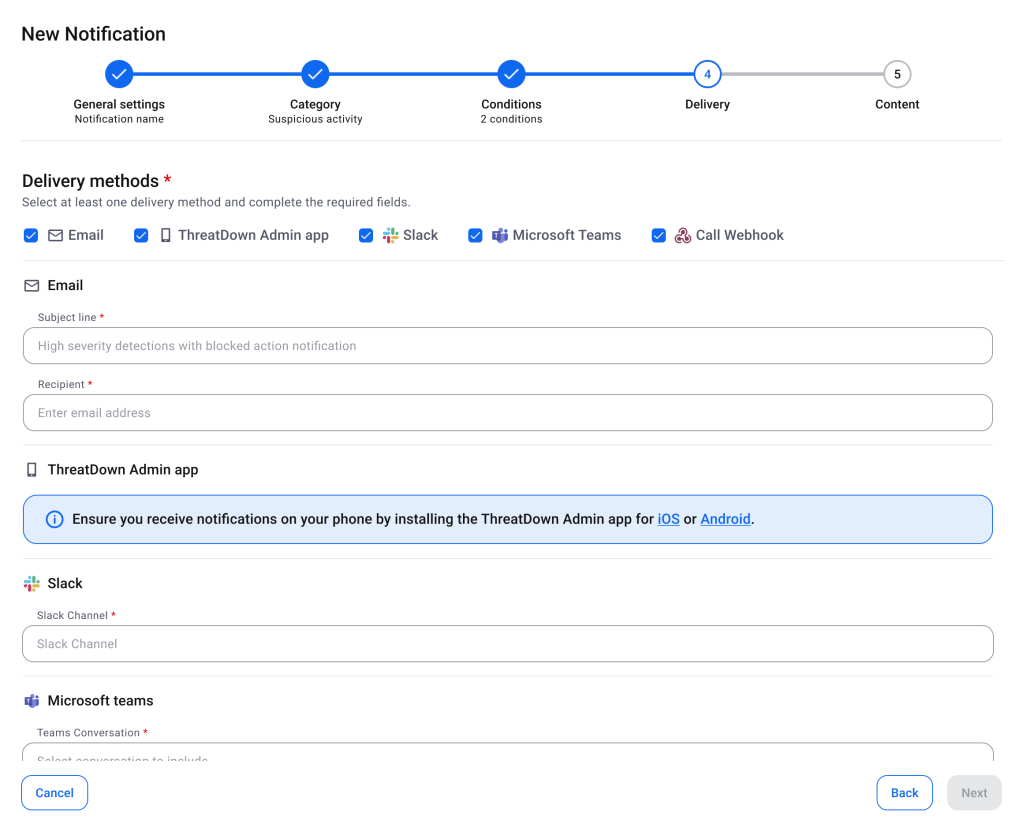Click the Teams icon beside Microsoft teams heading
The height and width of the screenshot is (828, 1023).
(32, 701)
